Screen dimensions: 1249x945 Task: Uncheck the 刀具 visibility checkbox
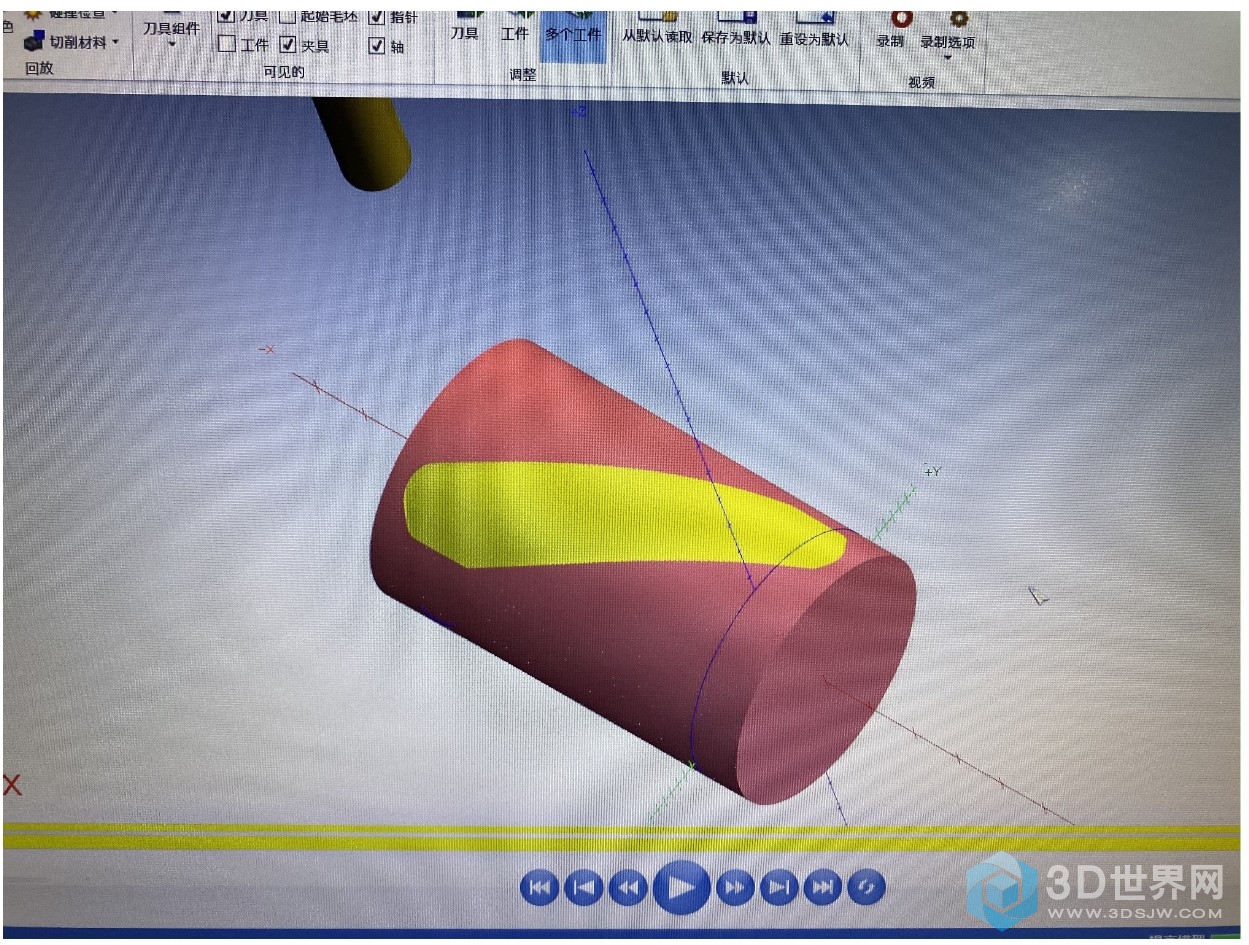[x=226, y=15]
